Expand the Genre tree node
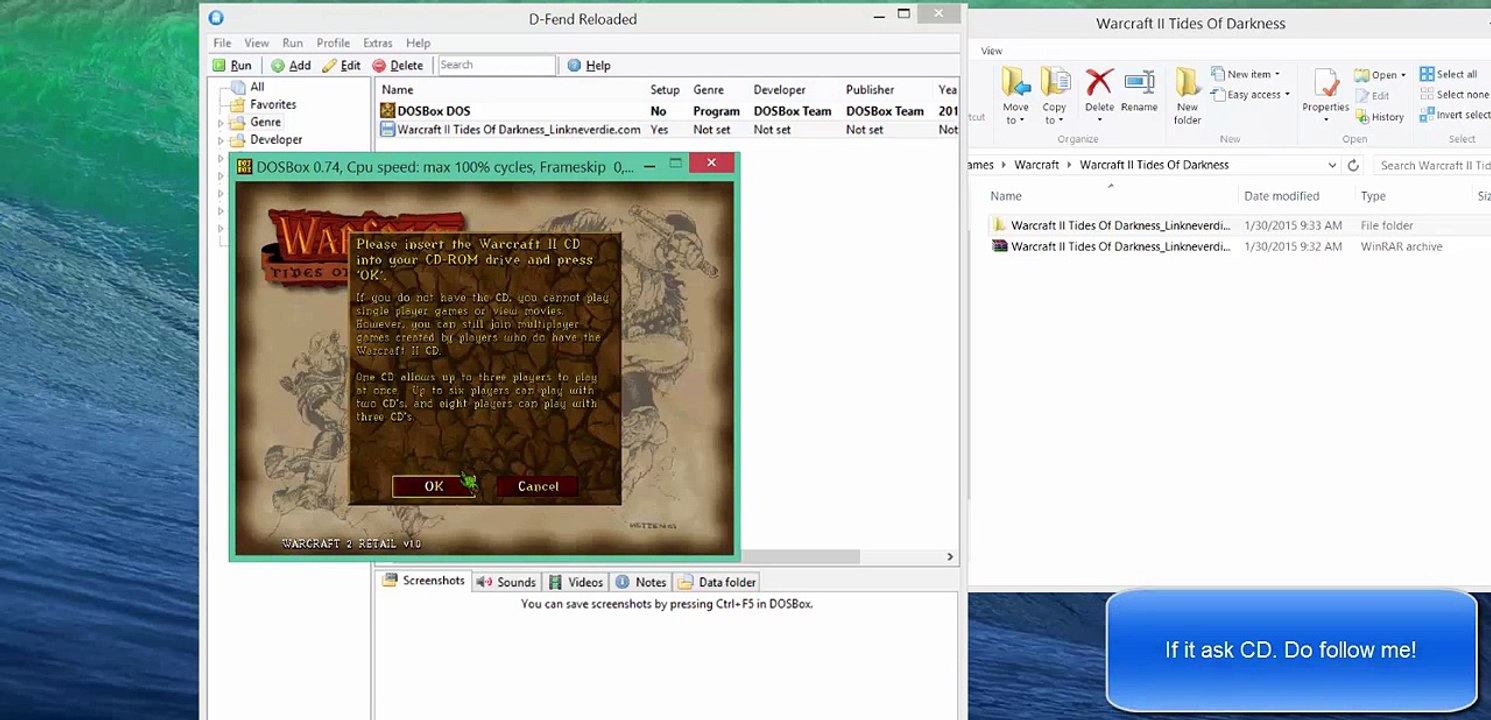This screenshot has width=1491, height=720. coord(221,123)
